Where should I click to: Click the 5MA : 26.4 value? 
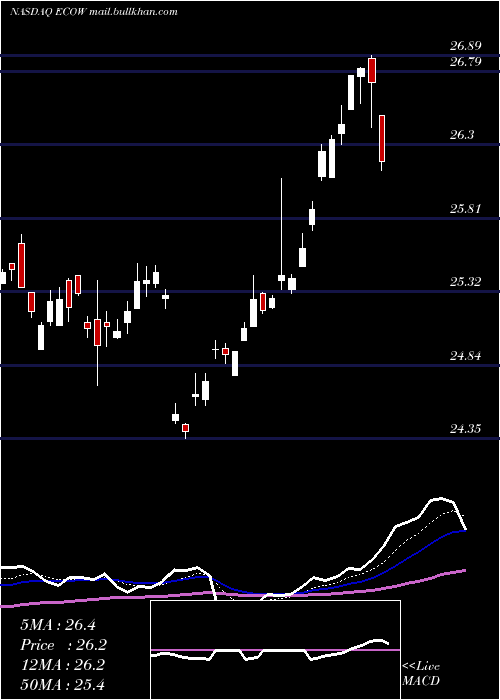coord(58,625)
